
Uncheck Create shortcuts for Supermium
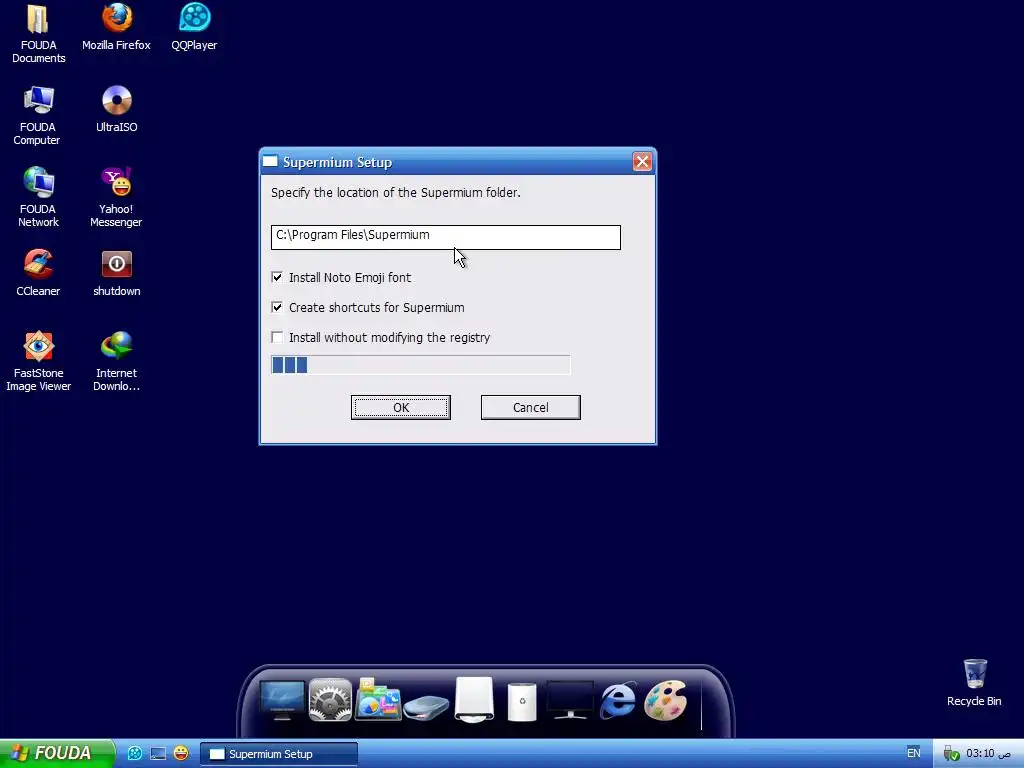pos(277,307)
